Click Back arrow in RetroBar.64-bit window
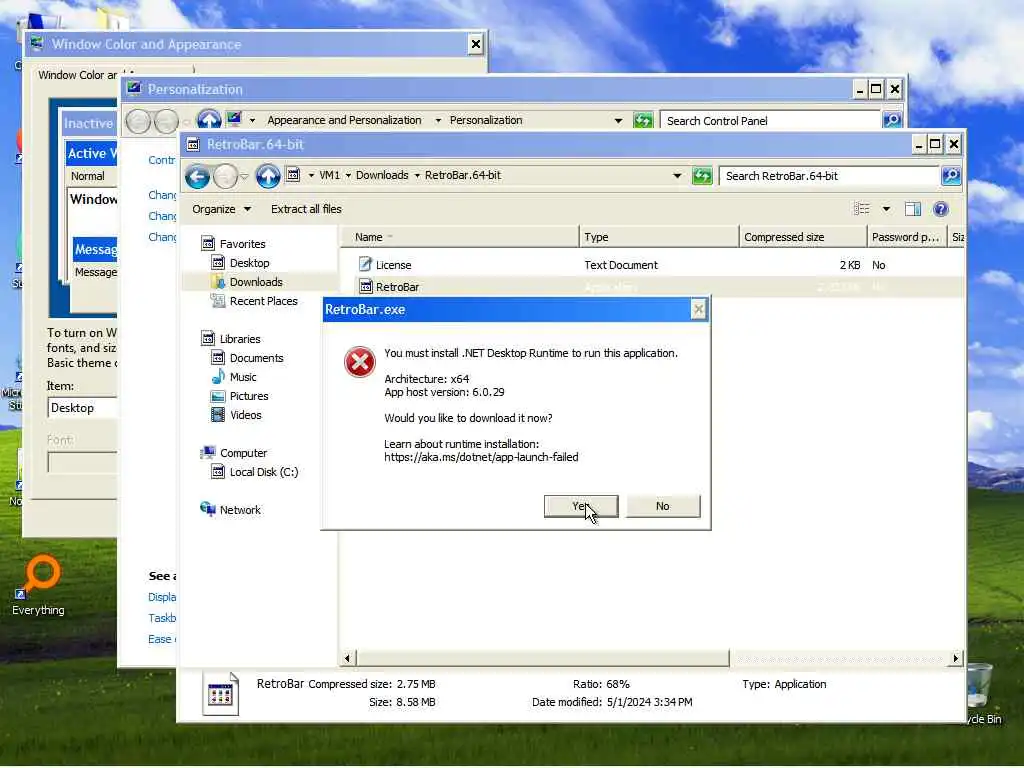The width and height of the screenshot is (1024, 768). coord(197,176)
